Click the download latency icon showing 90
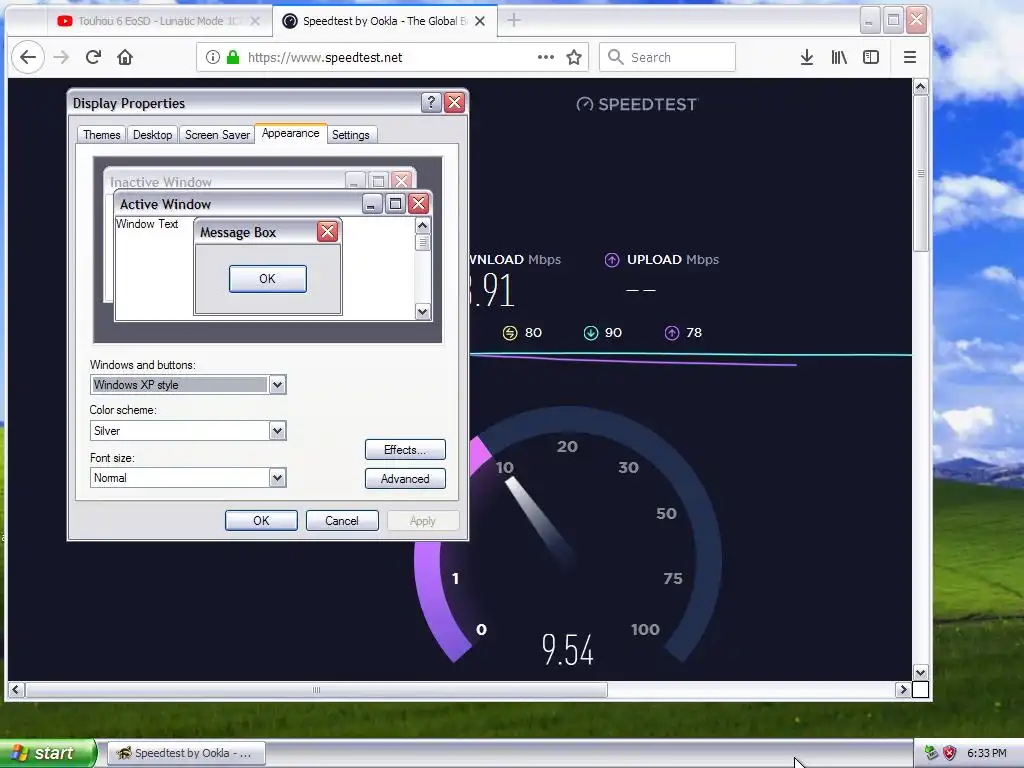The width and height of the screenshot is (1024, 768). [590, 333]
